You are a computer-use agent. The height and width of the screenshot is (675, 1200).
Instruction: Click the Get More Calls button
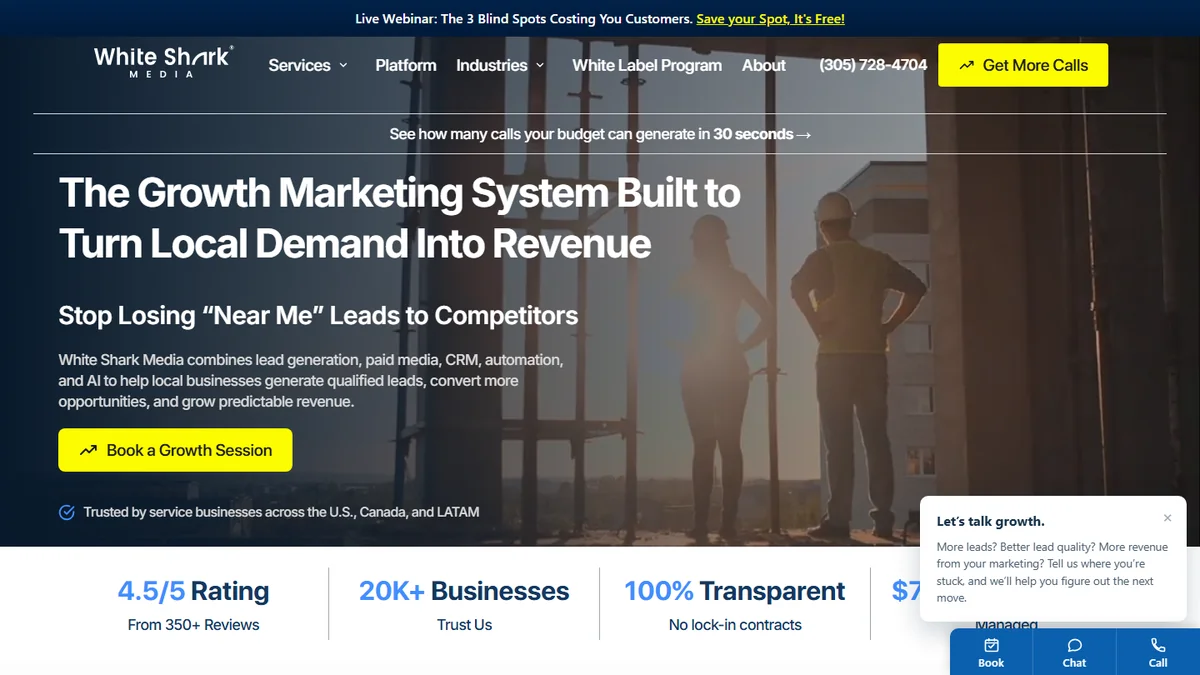tap(1023, 65)
